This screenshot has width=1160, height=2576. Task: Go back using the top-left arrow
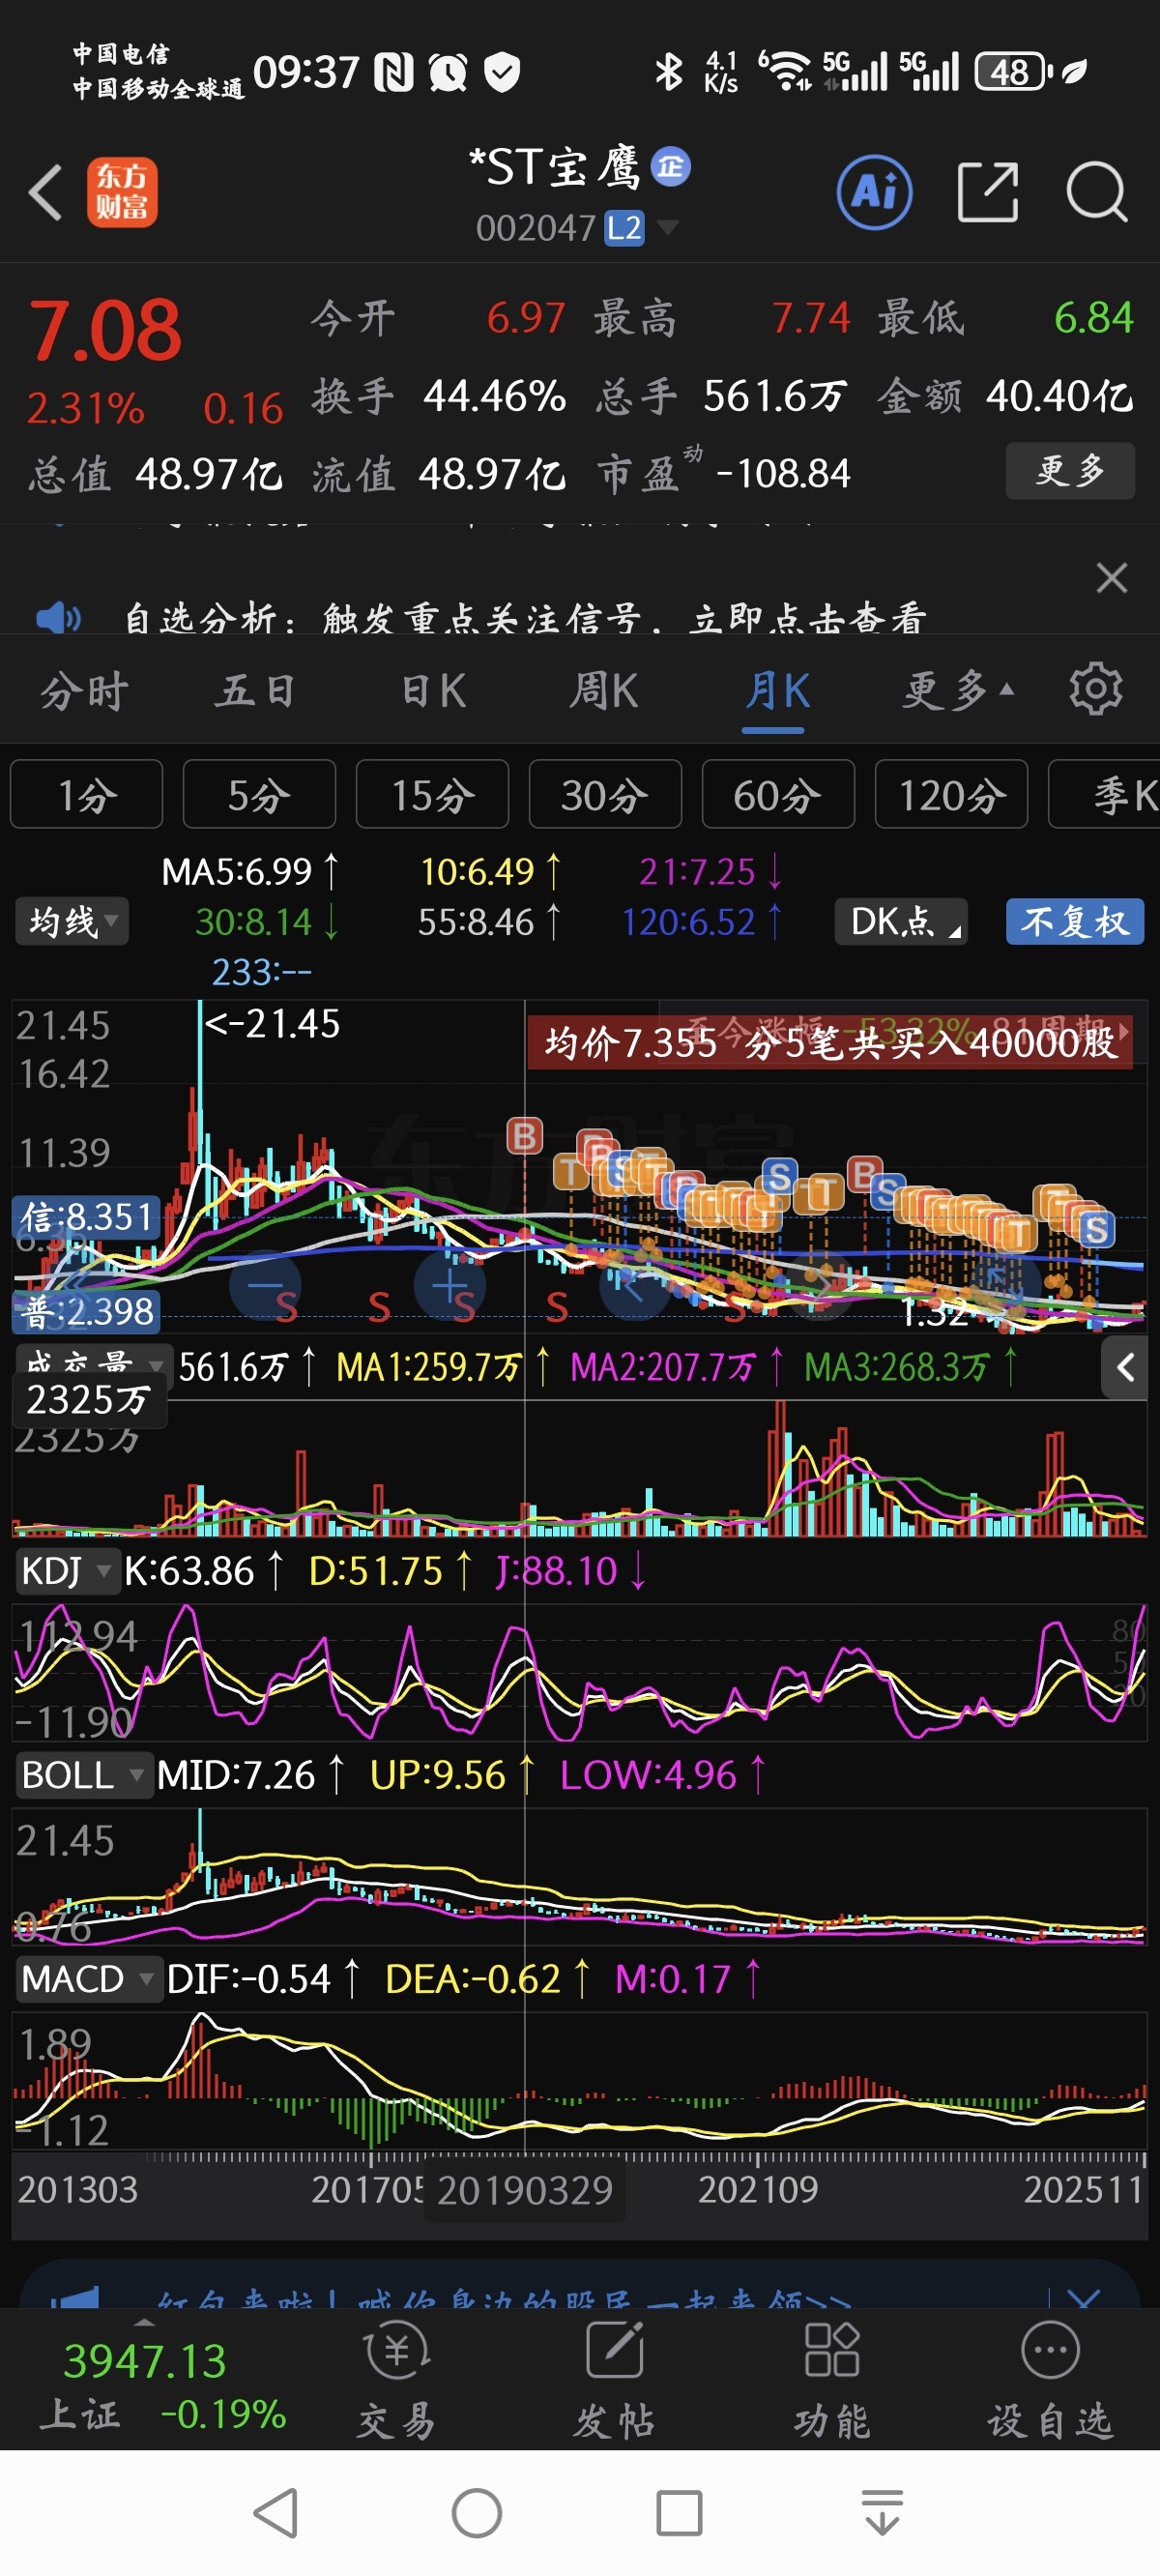[46, 192]
